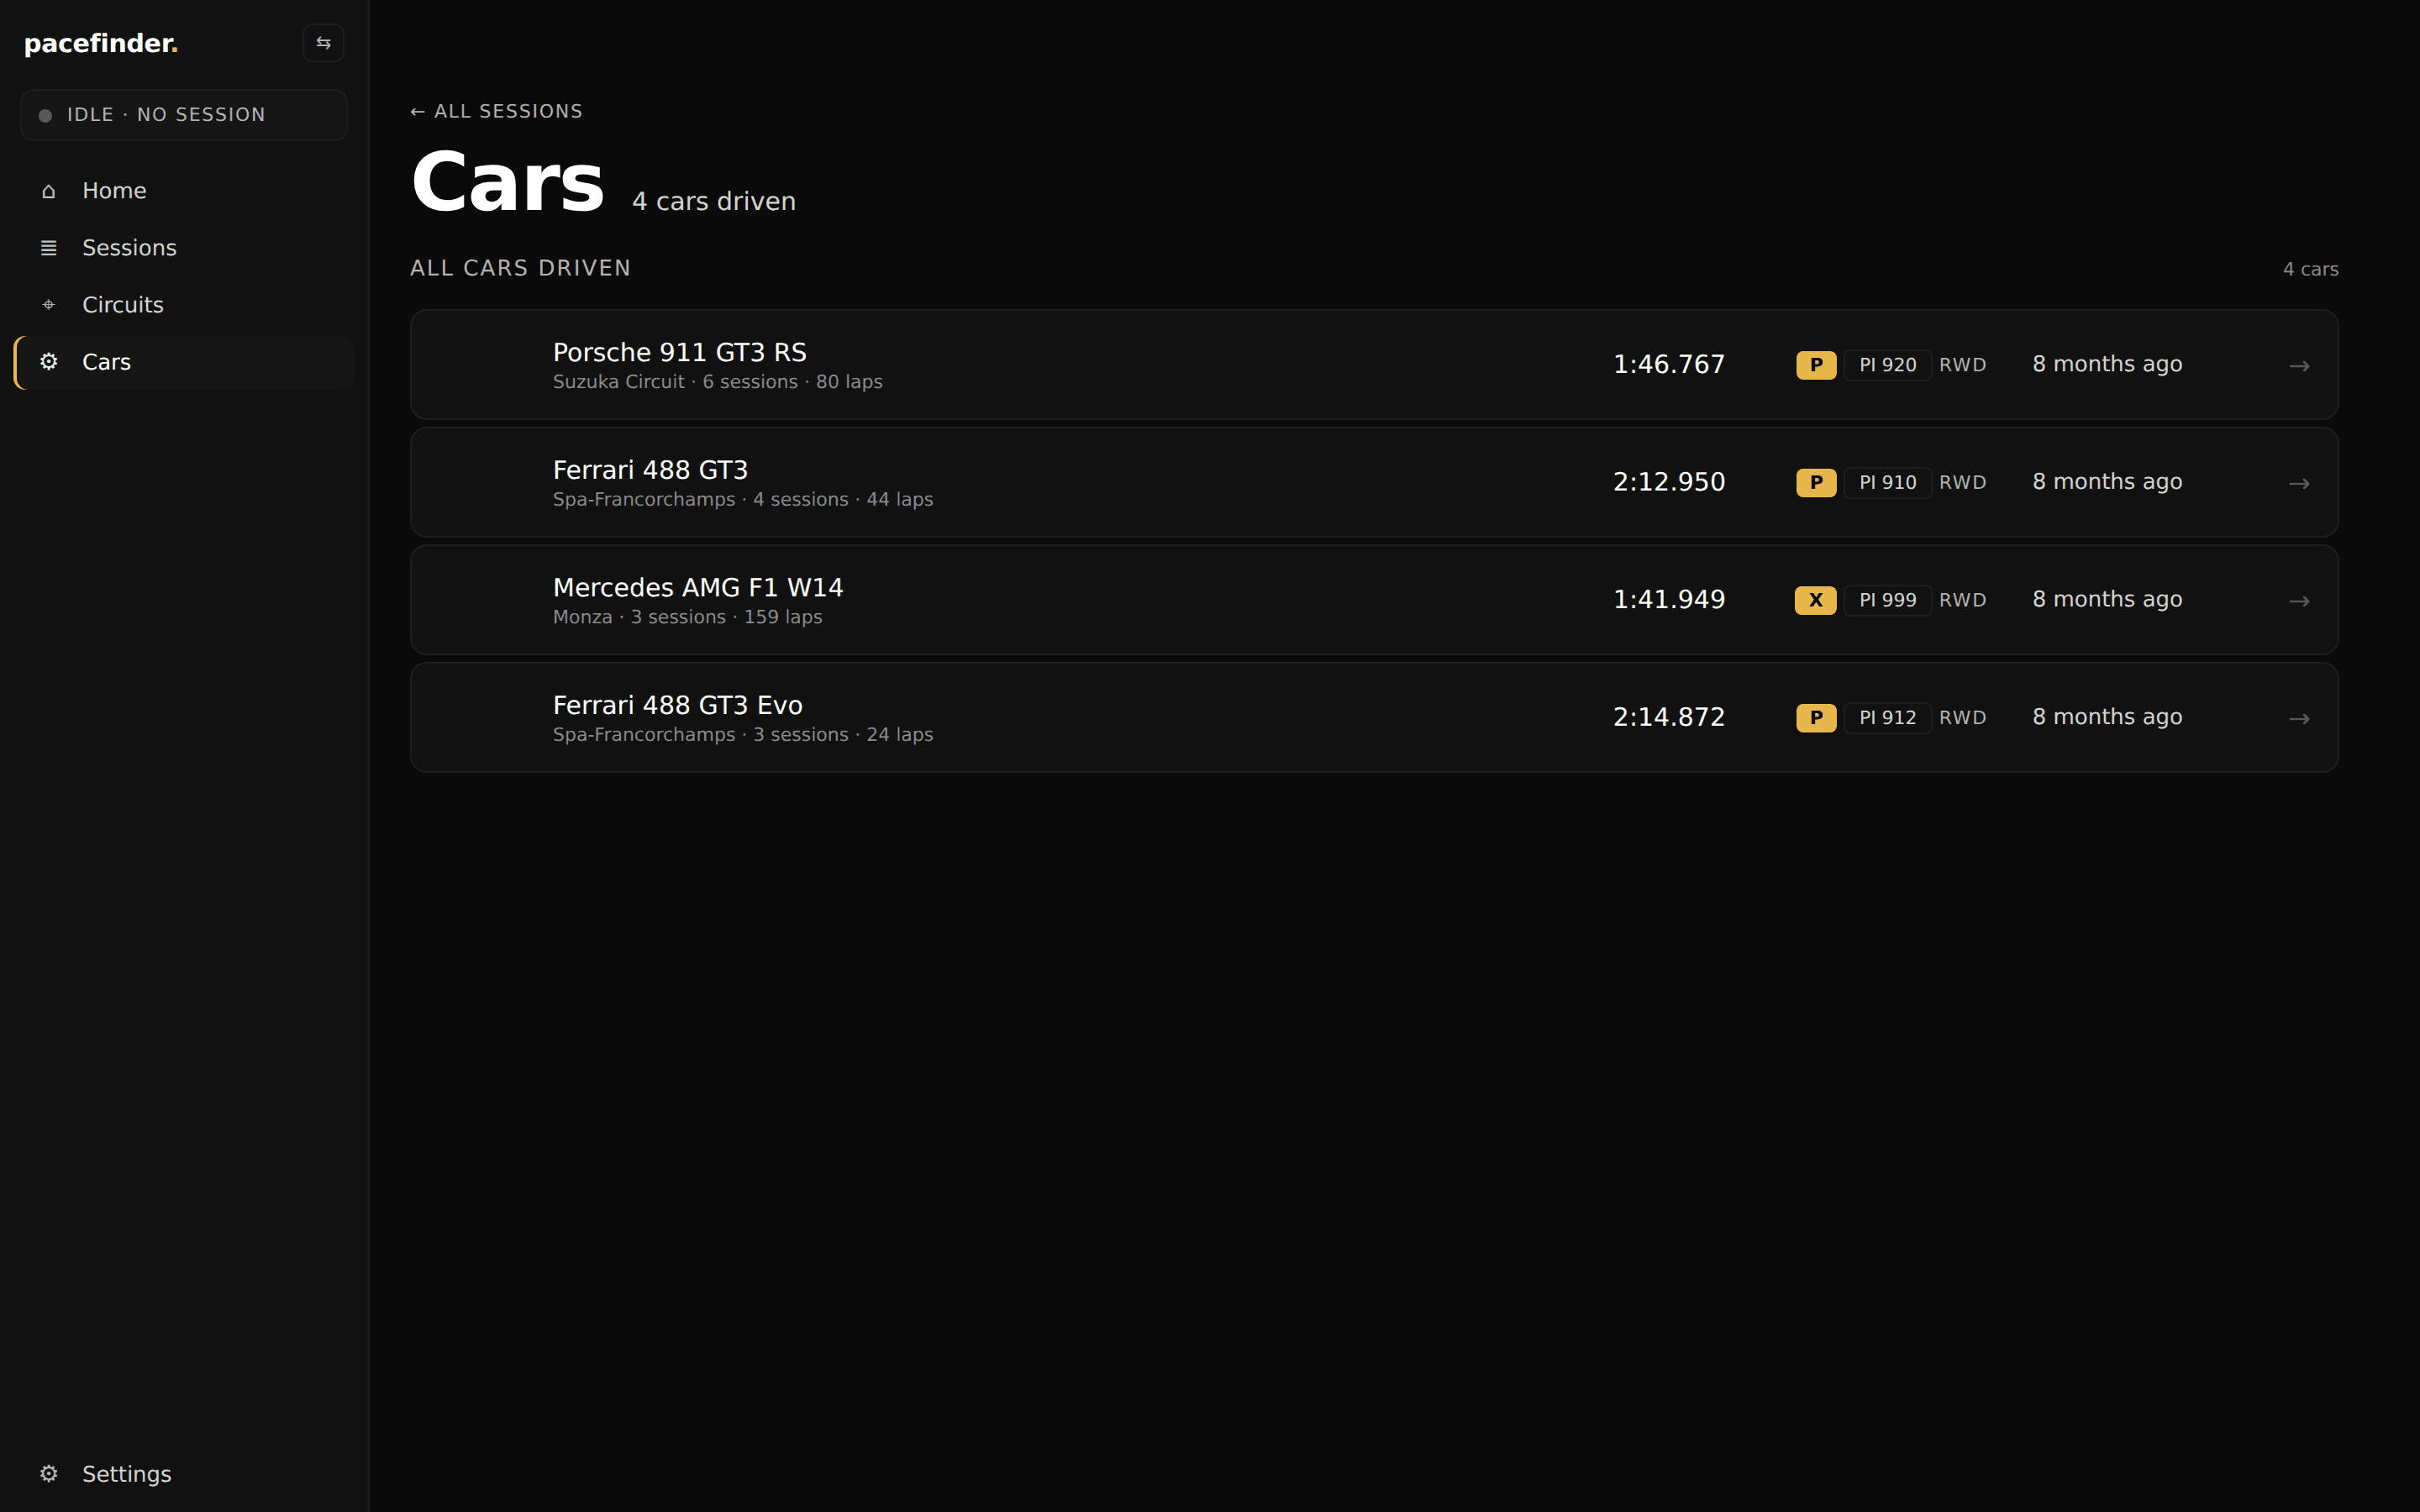Click the PI 999 tag
2420x1512 pixels.
click(1888, 600)
